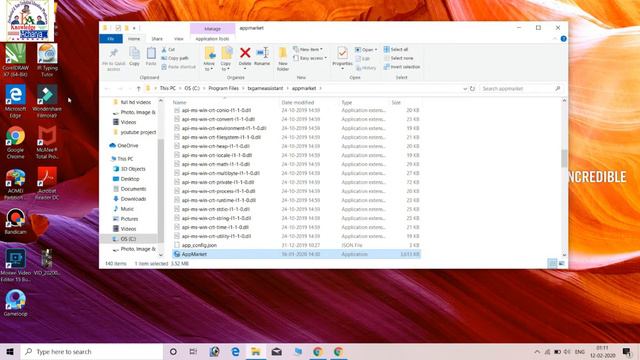The width and height of the screenshot is (640, 360).
Task: Create a folder with New folder icon
Action: tap(283, 53)
